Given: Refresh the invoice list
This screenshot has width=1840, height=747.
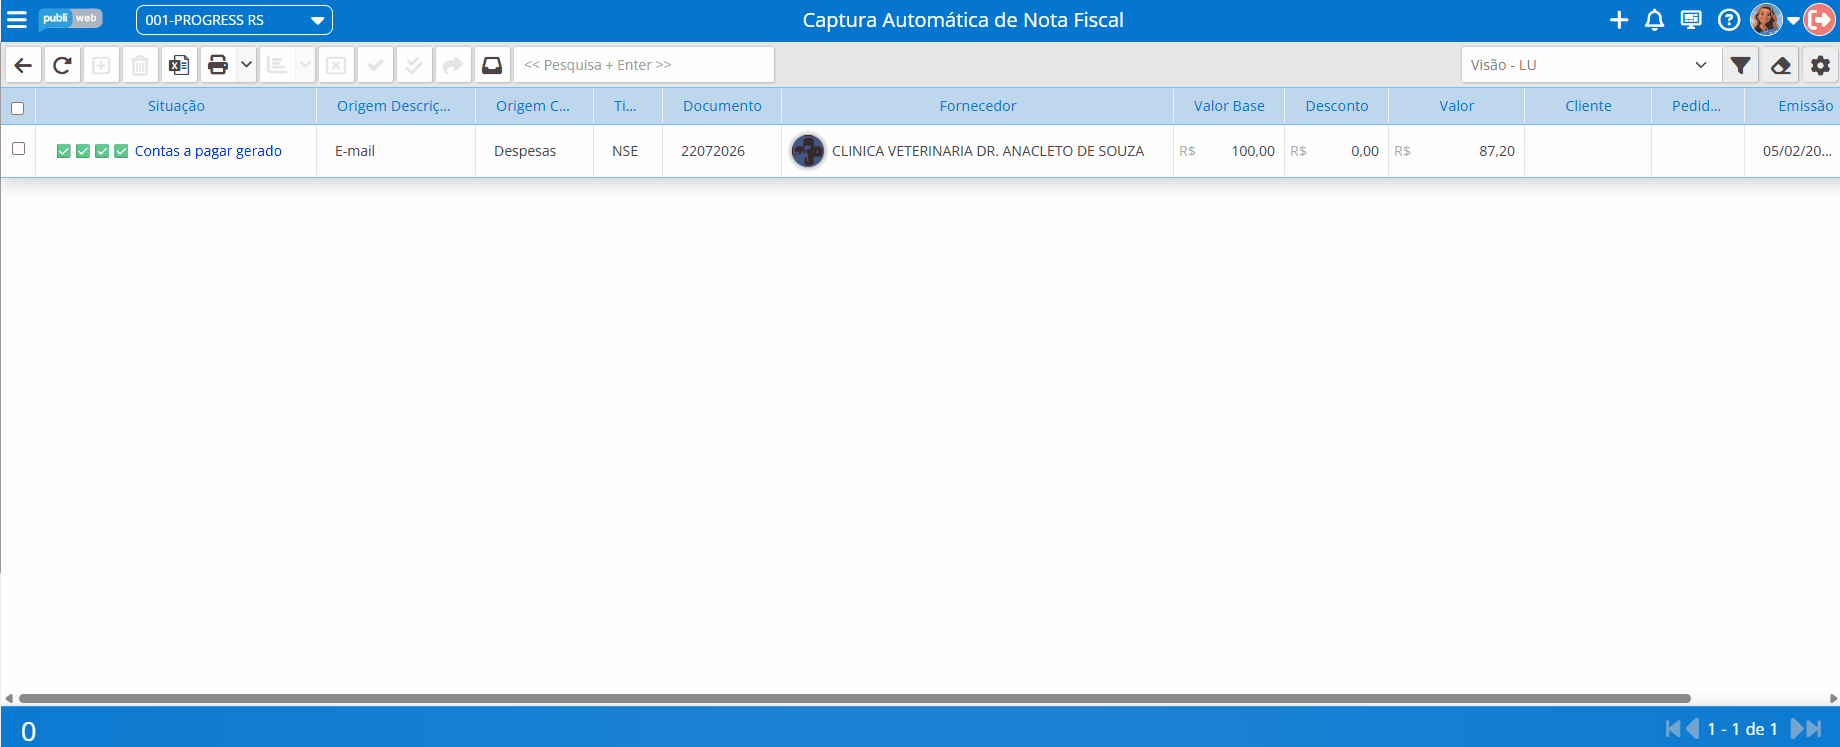Looking at the screenshot, I should tap(62, 65).
